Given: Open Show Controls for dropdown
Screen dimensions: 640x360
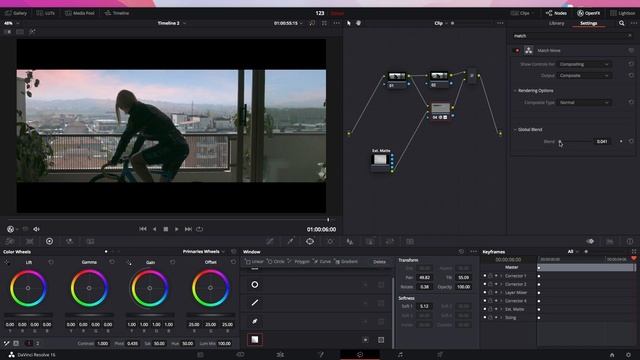Looking at the screenshot, I should 584,64.
